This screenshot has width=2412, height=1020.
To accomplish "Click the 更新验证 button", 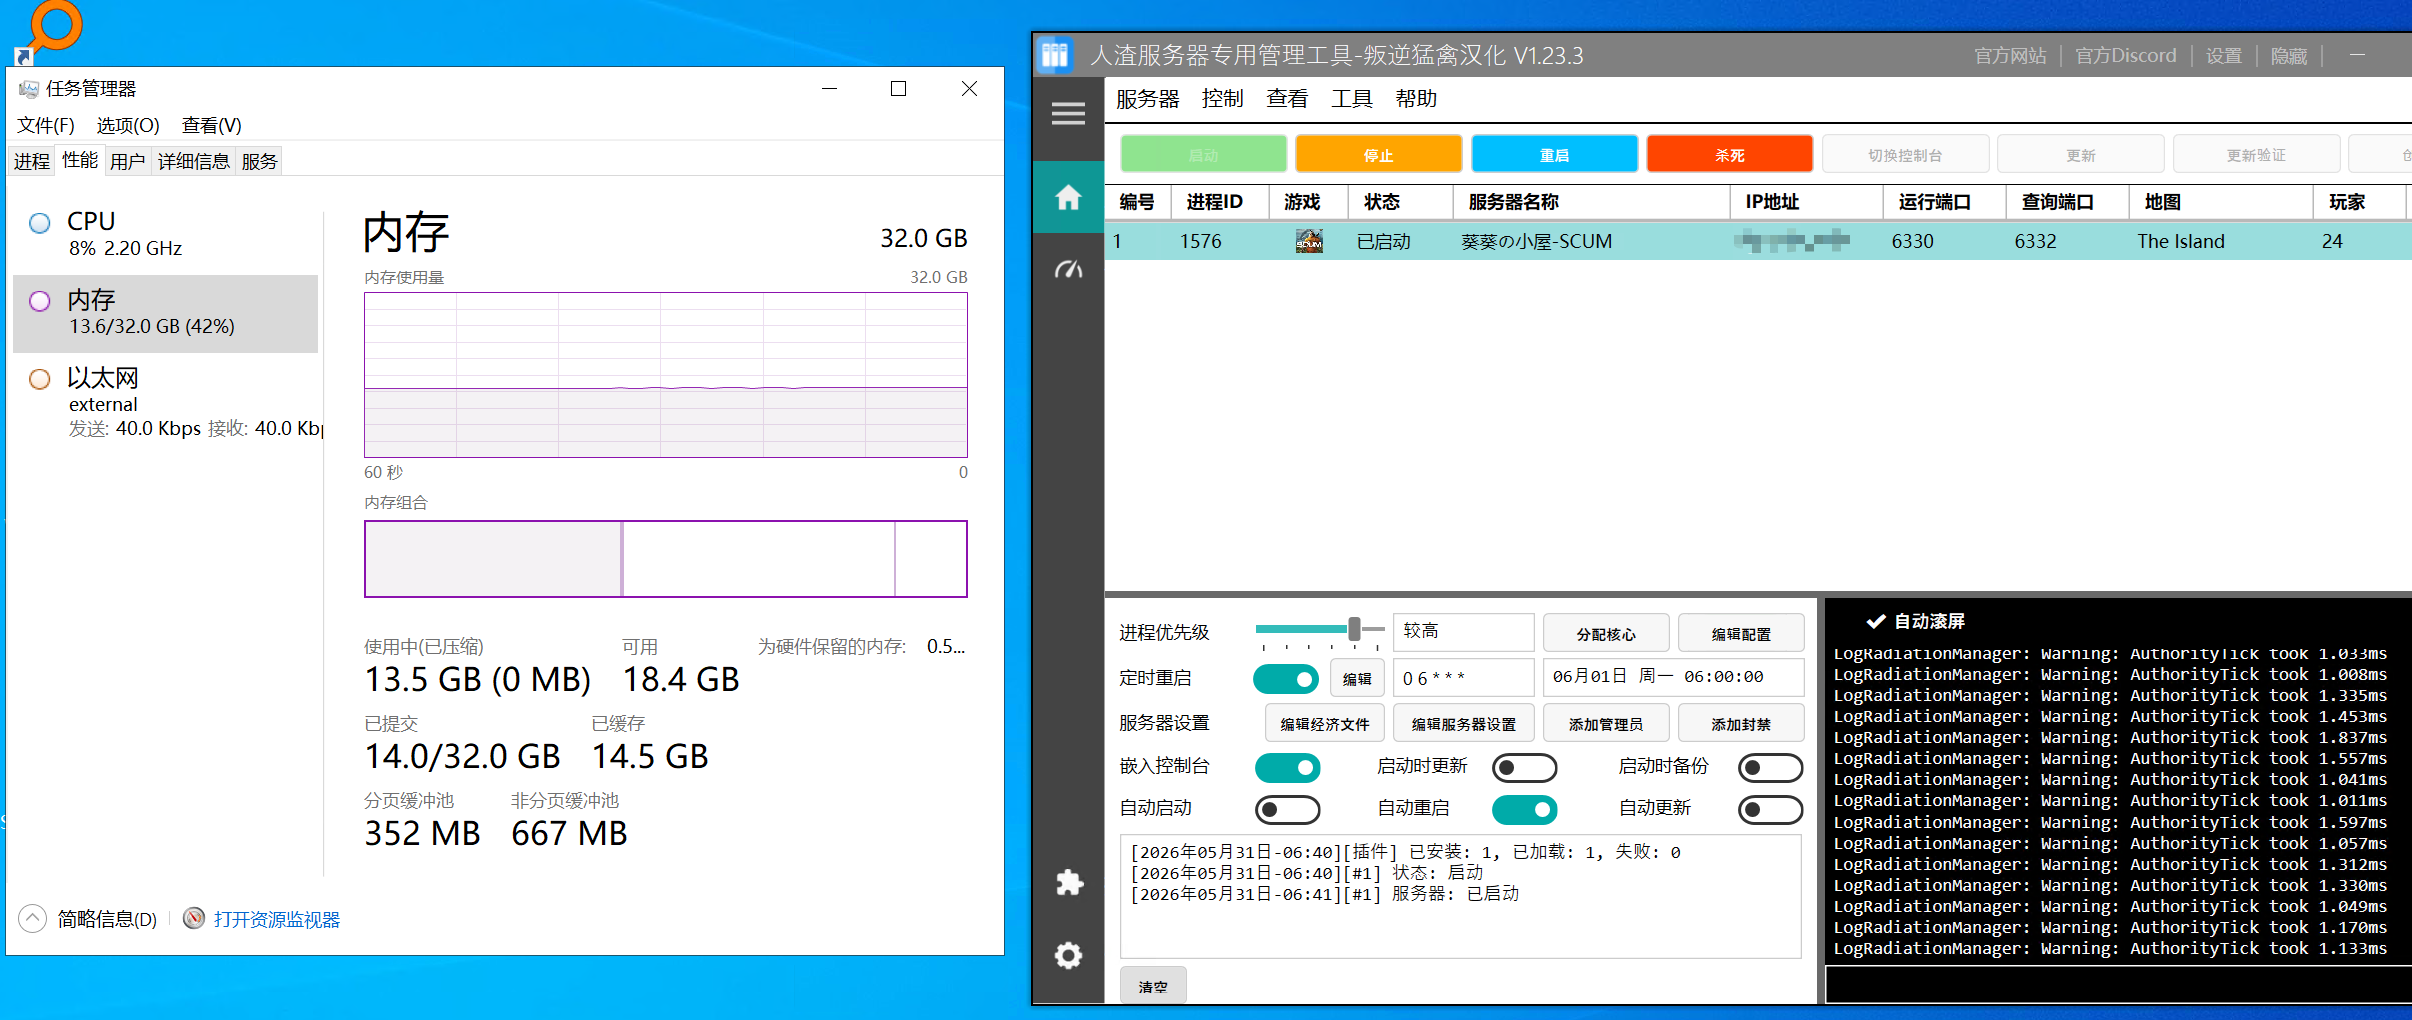I will [2256, 154].
